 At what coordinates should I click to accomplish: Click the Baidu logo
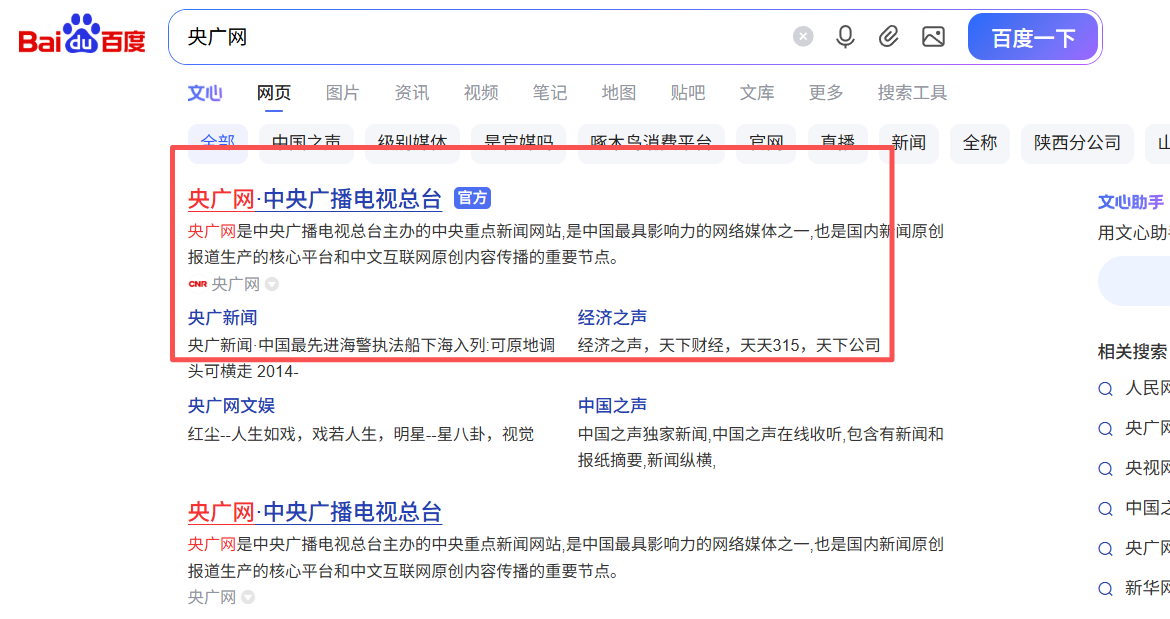[82, 37]
